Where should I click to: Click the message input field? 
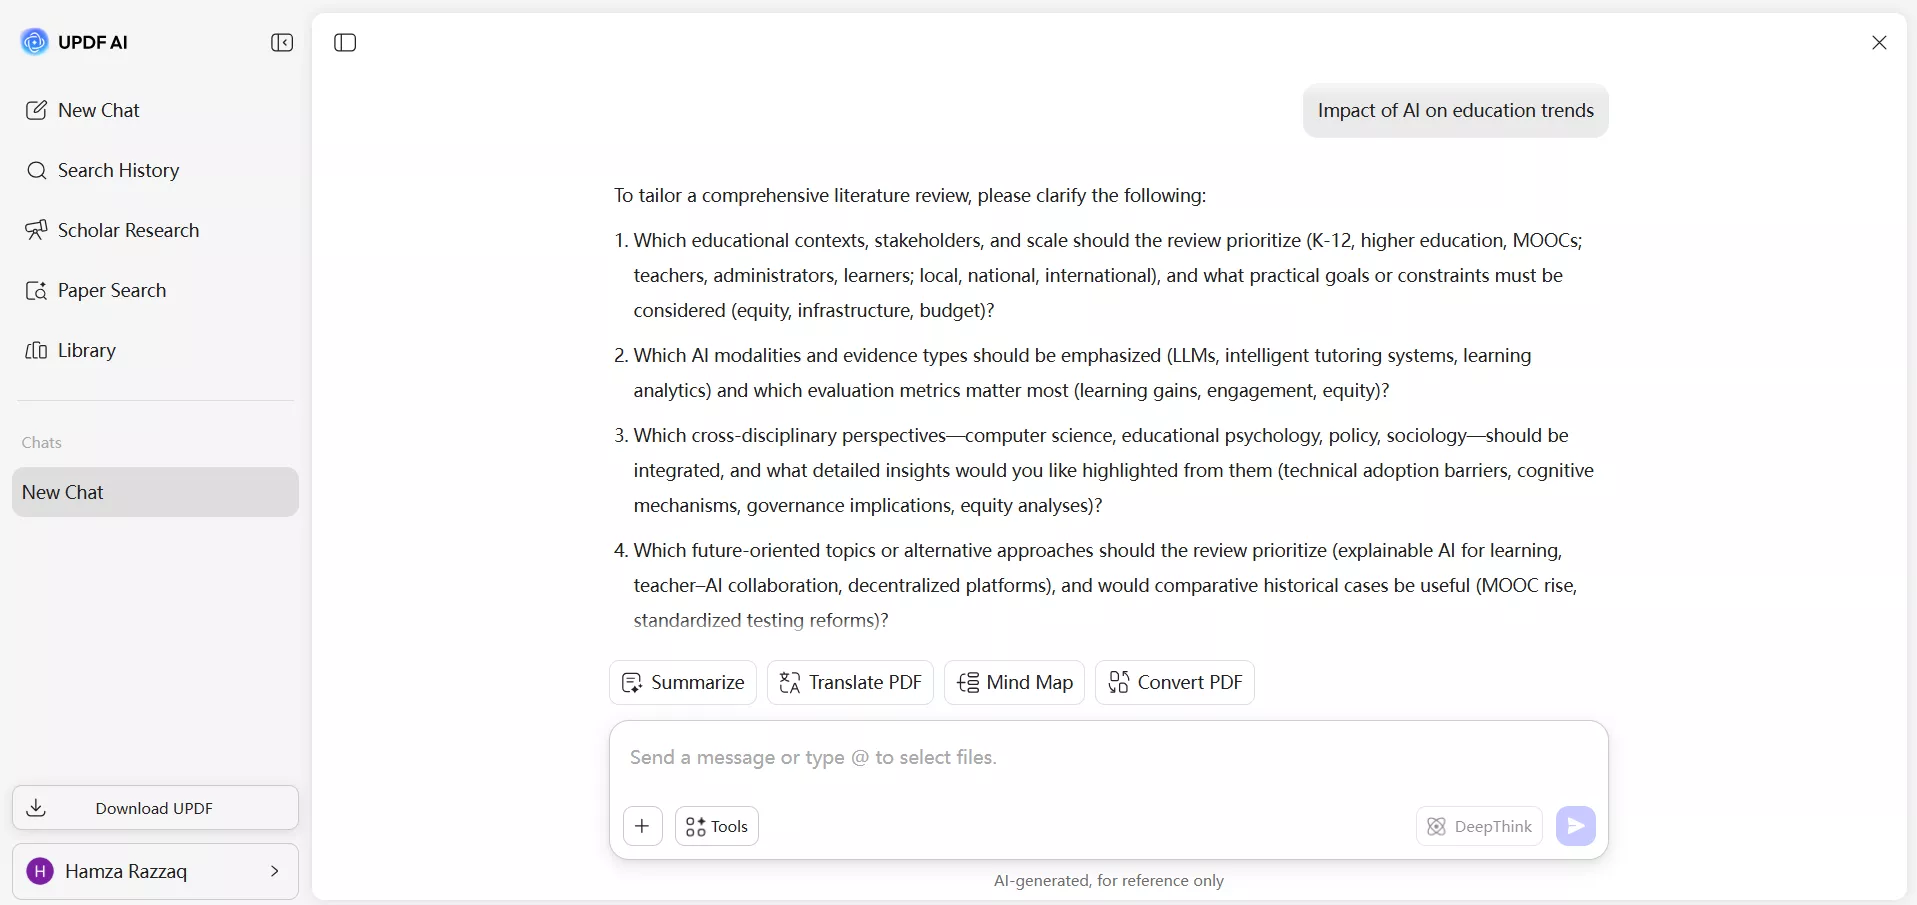coord(1108,758)
